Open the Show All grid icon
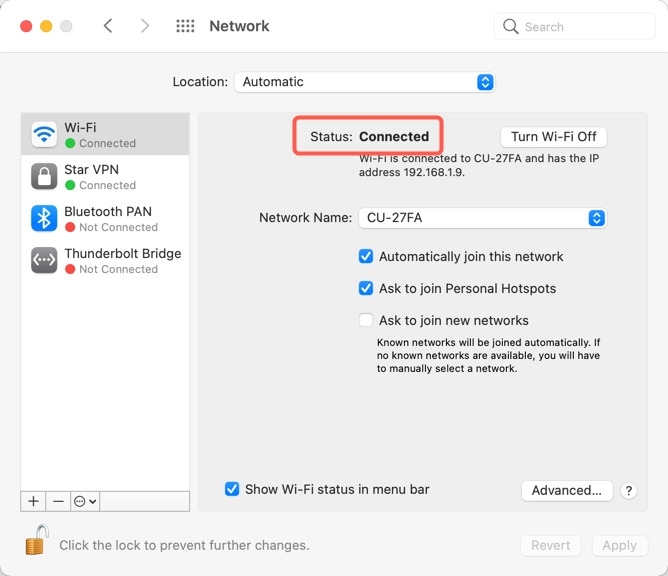668x576 pixels. [x=185, y=27]
